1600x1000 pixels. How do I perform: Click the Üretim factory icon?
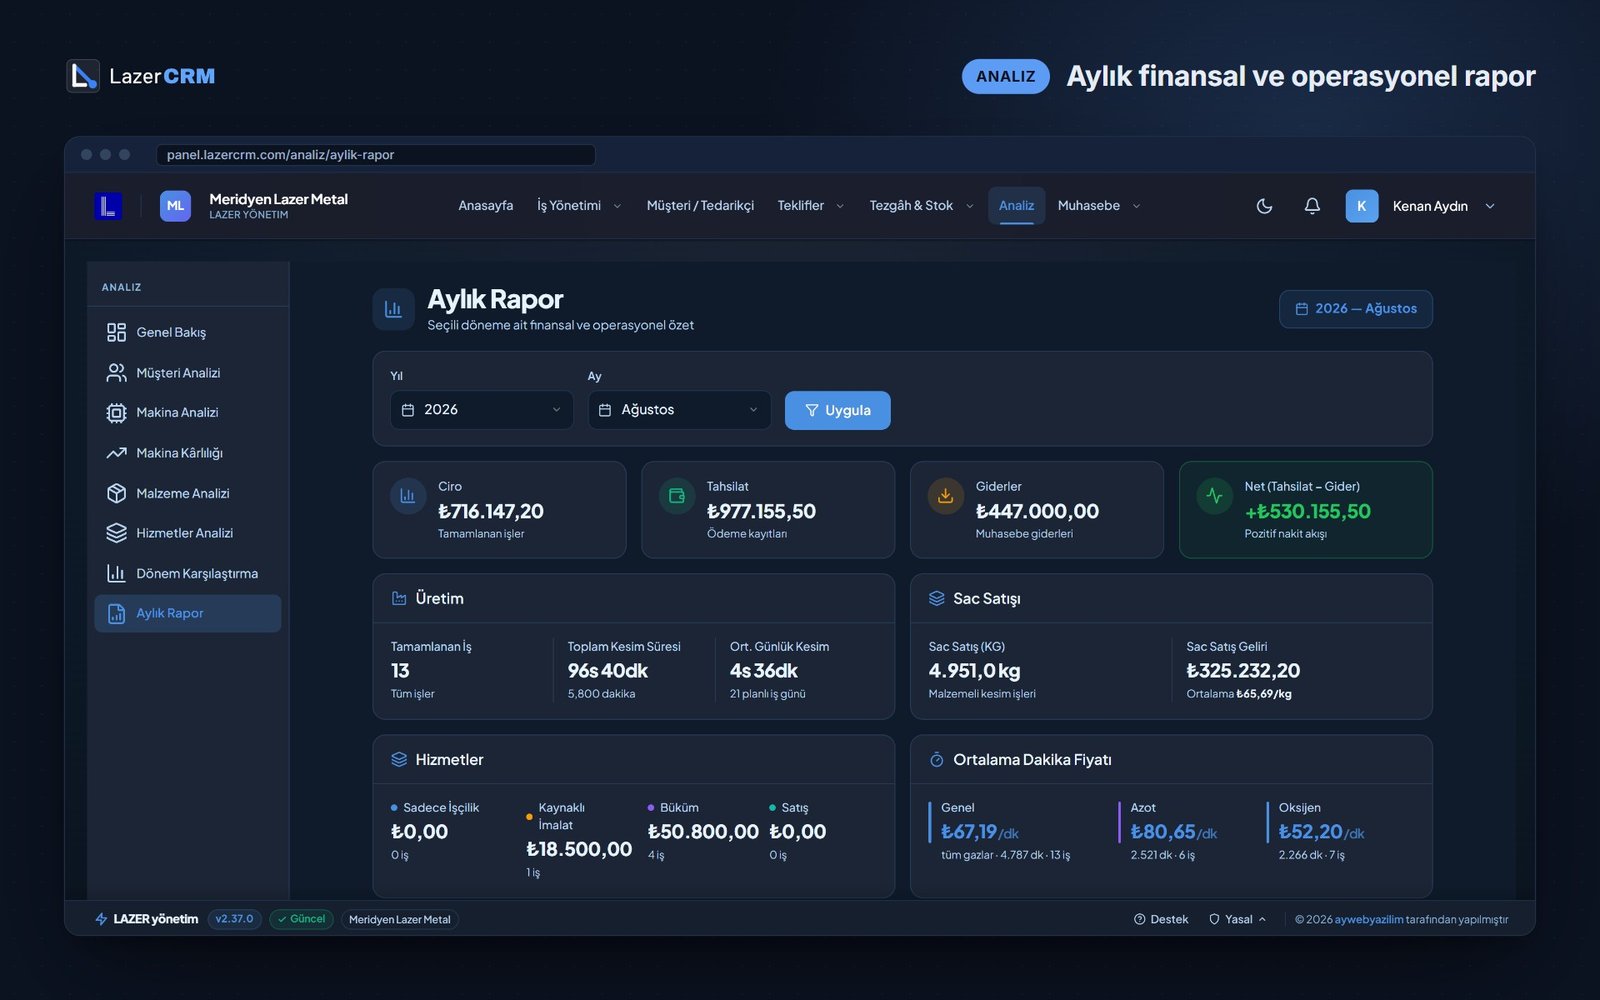coord(399,598)
